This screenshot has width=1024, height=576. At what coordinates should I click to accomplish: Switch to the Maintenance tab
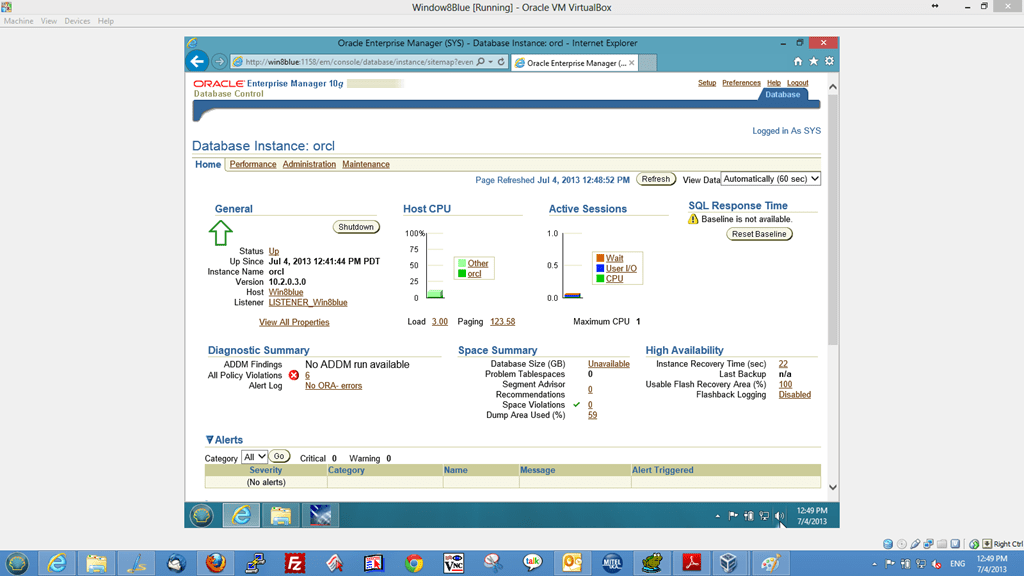click(x=366, y=165)
